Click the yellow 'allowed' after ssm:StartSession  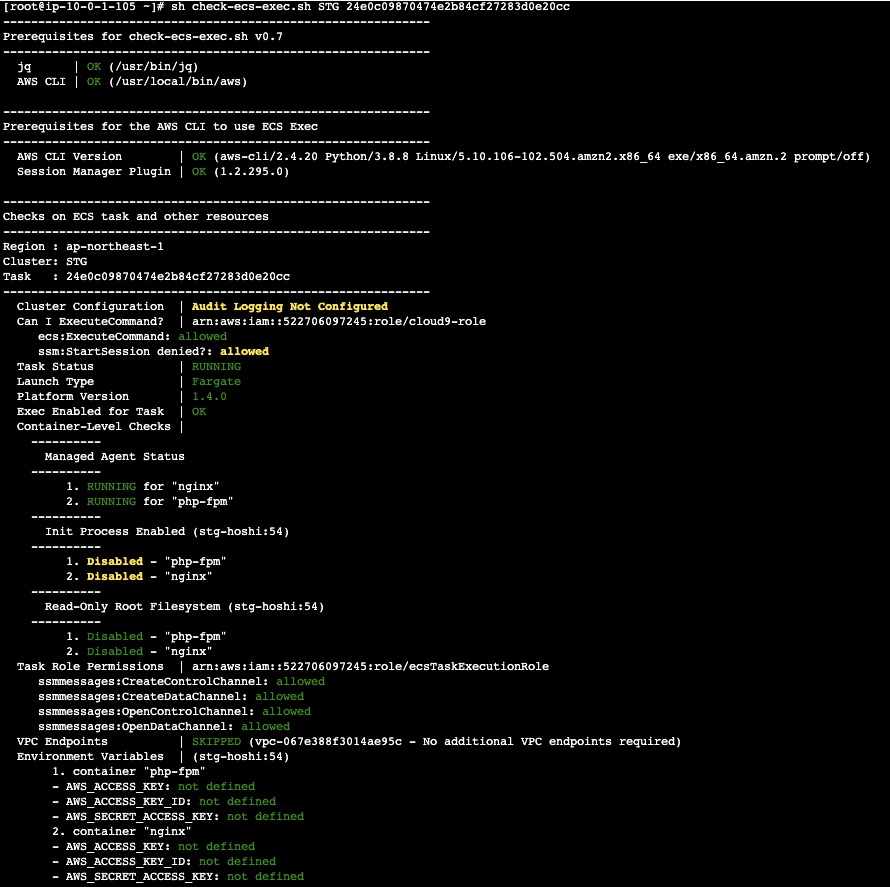244,351
